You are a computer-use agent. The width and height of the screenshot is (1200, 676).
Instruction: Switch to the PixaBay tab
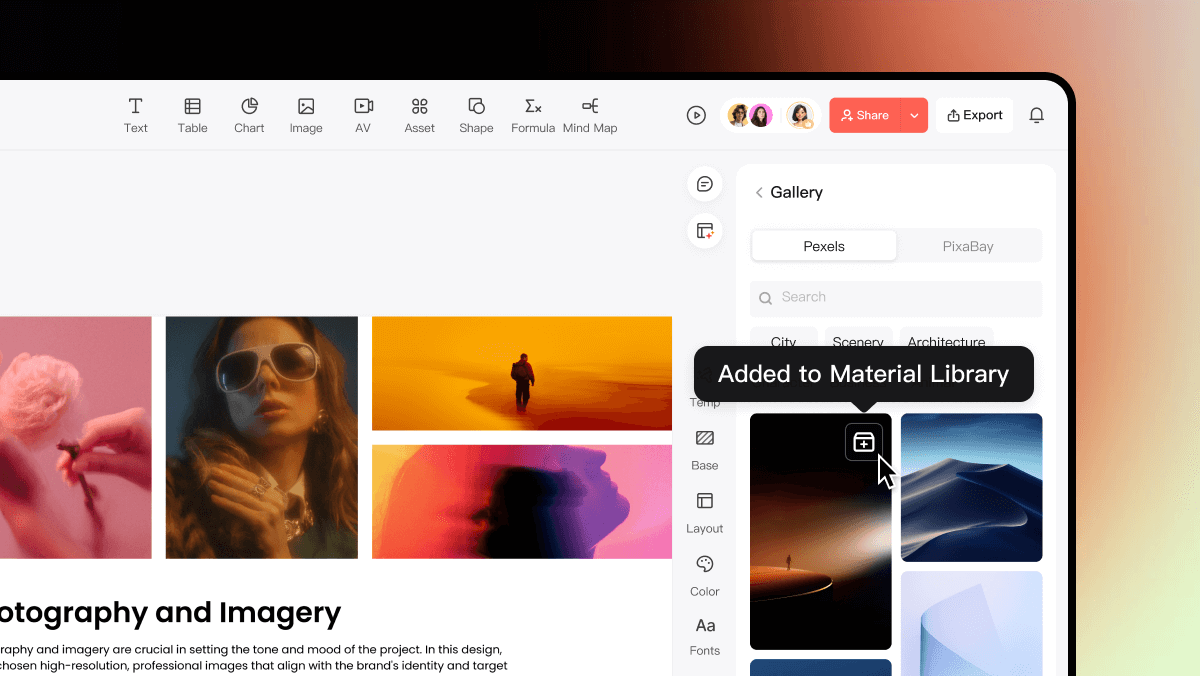coord(968,246)
